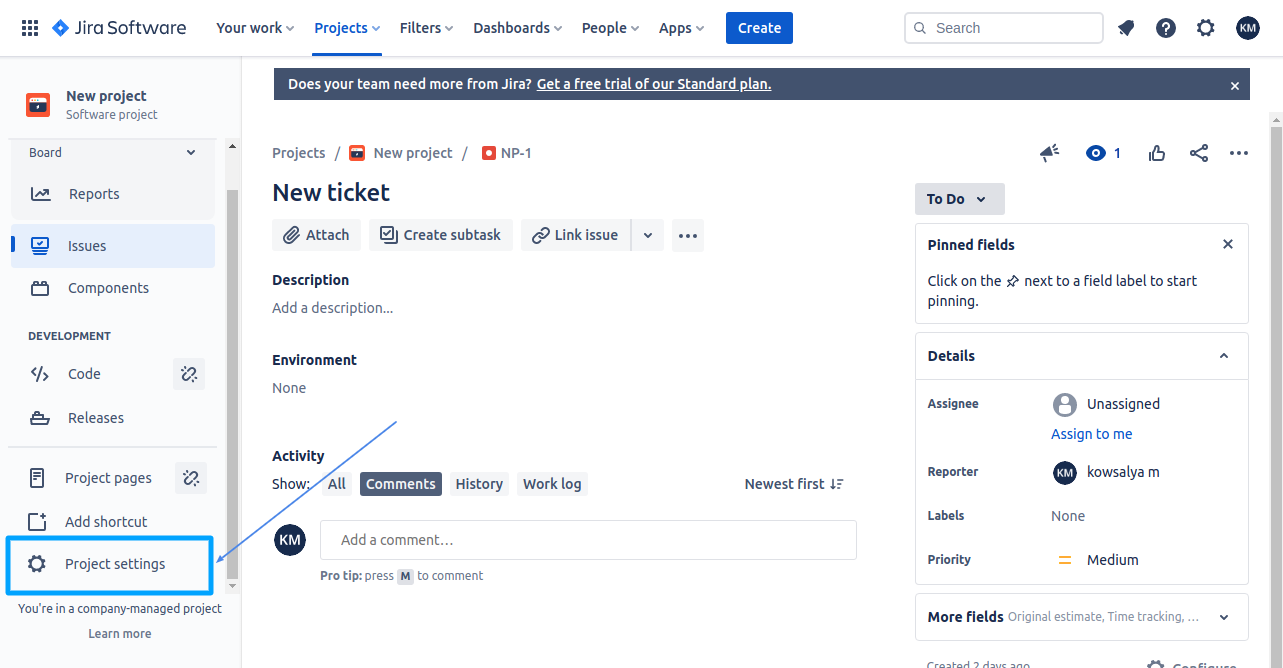Viewport: 1283px width, 668px height.
Task: Click the Assign to me link
Action: point(1092,434)
